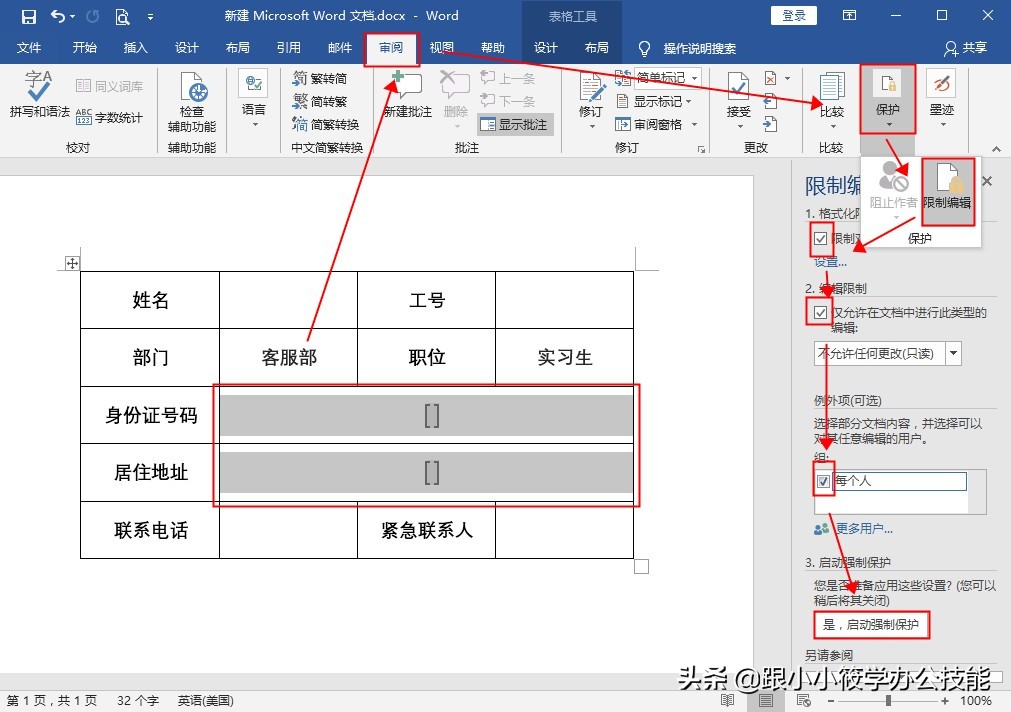The width and height of the screenshot is (1011, 712).
Task: Open the 表格工具 设计 tab
Action: [545, 45]
